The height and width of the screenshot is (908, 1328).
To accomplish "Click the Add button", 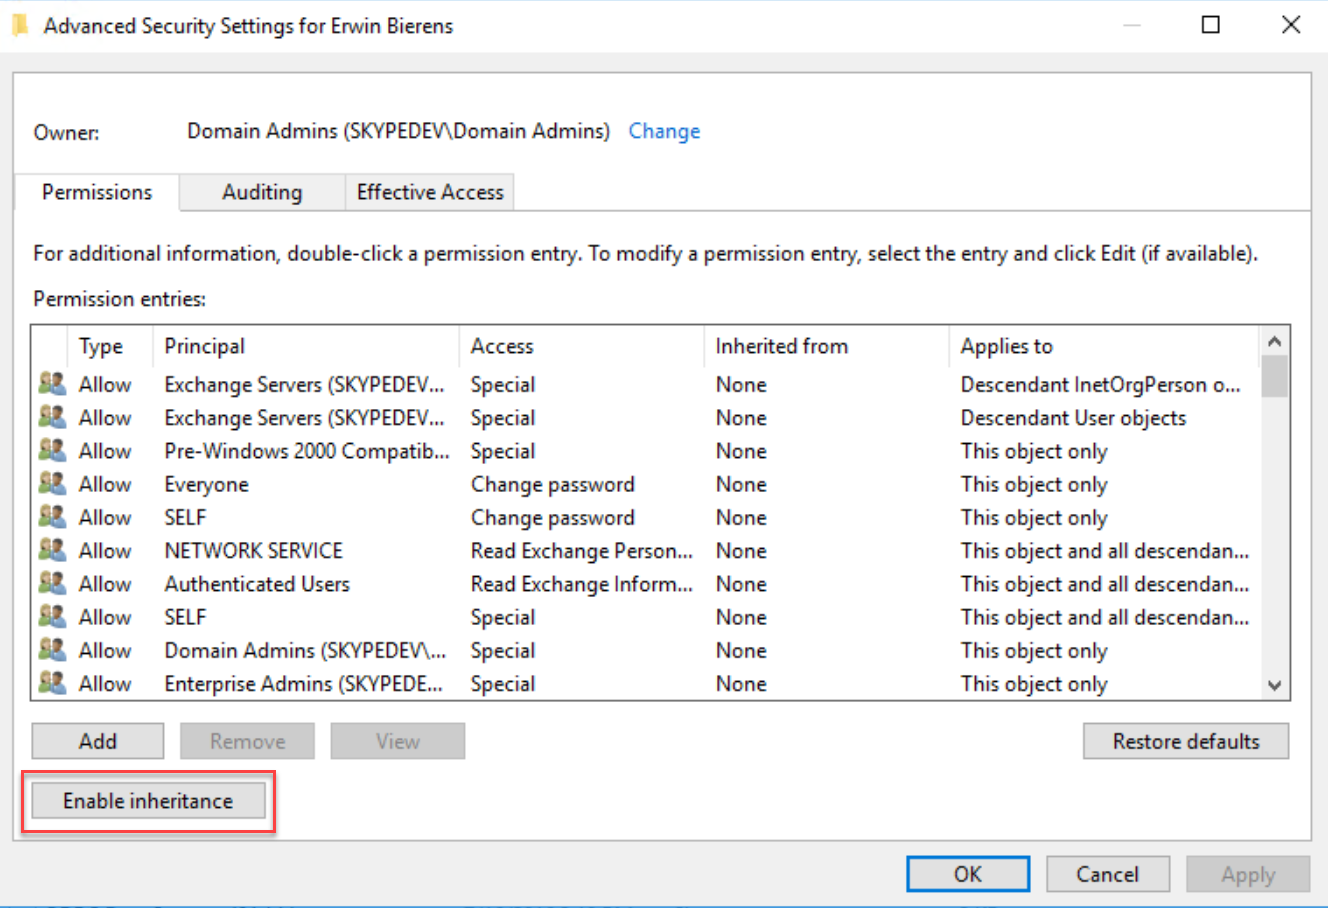I will point(98,741).
